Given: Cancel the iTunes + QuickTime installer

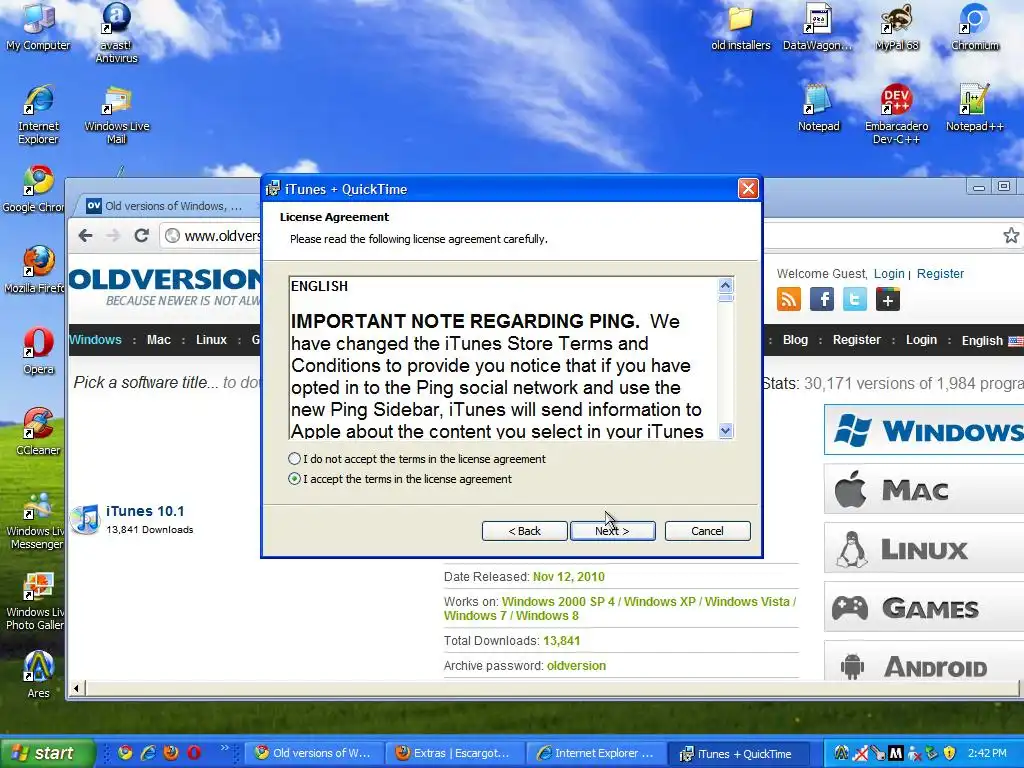Looking at the screenshot, I should point(707,531).
